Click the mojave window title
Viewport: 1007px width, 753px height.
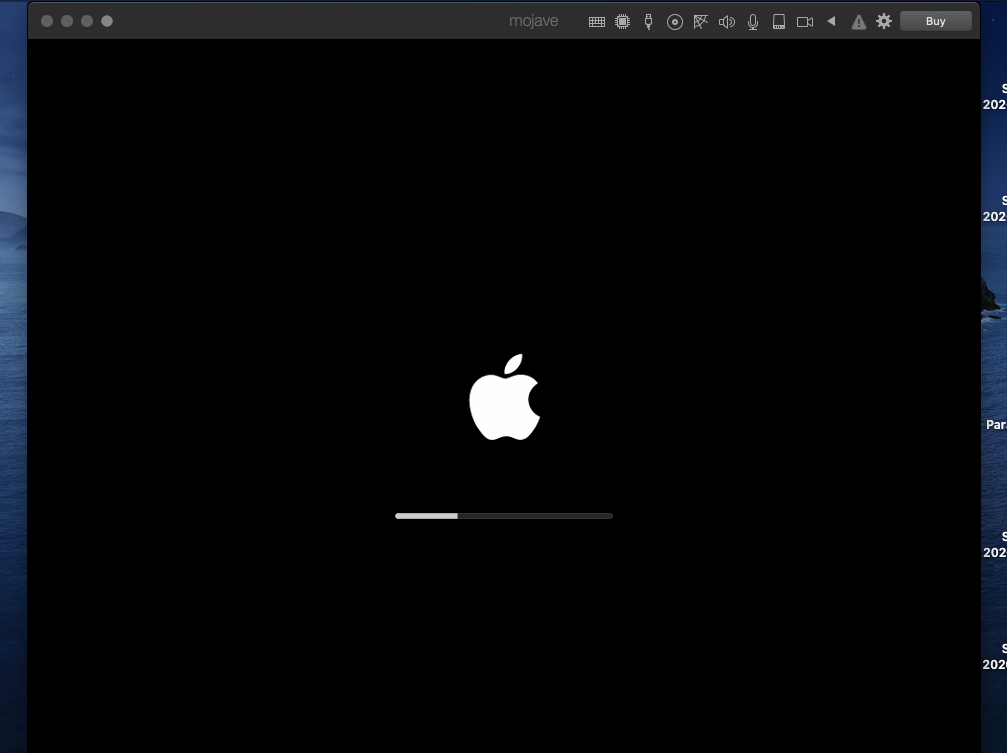pos(533,20)
